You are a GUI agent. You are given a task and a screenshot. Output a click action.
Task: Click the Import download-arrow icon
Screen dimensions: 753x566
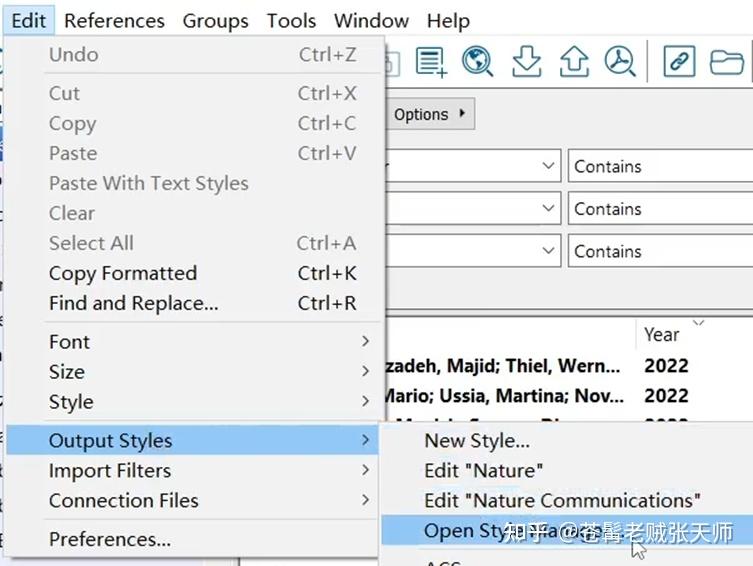click(526, 62)
